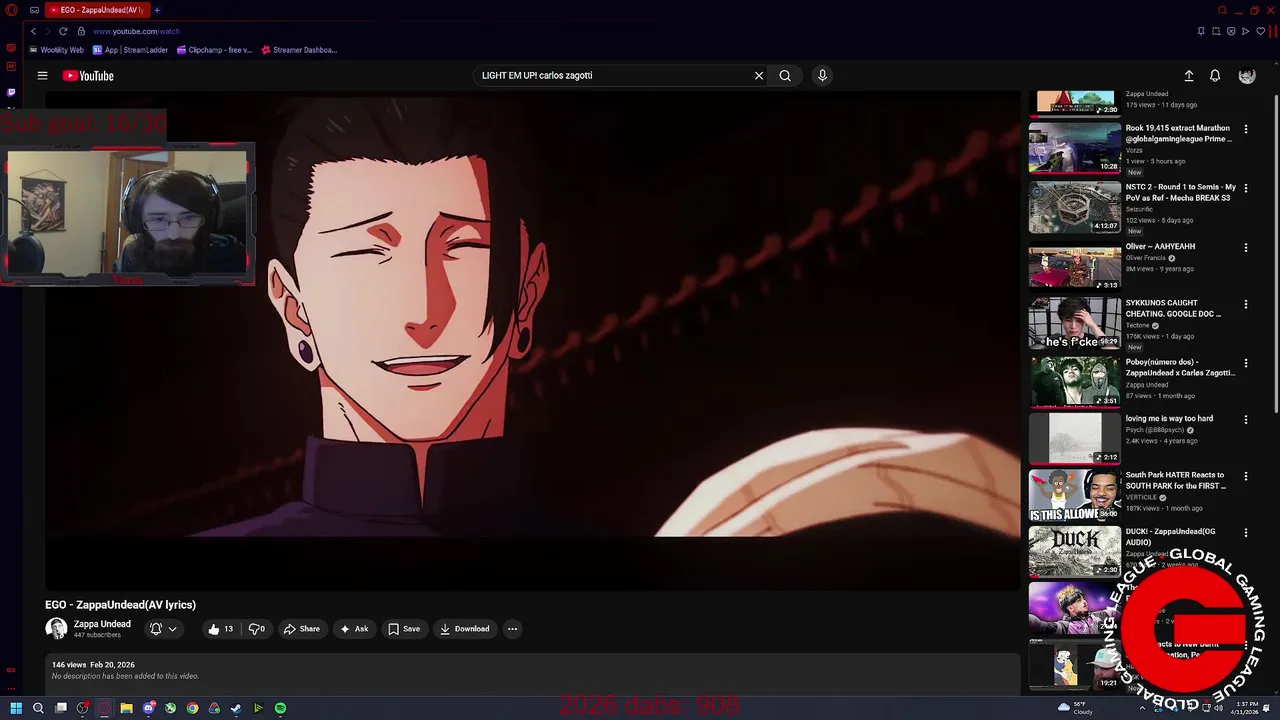Image resolution: width=1280 pixels, height=720 pixels.
Task: Open the App StreamLadder bookmark
Action: (x=130, y=50)
